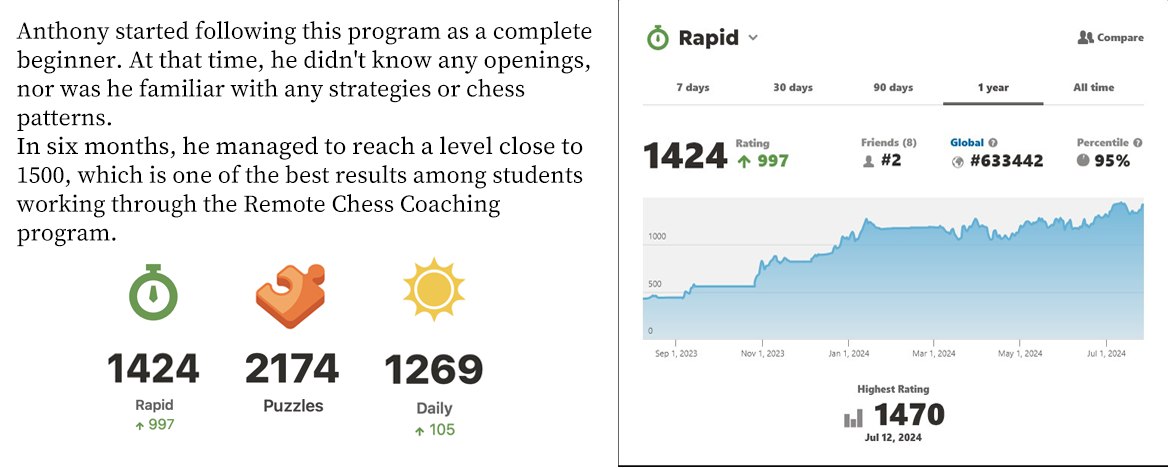Click the Global rank help icon
This screenshot has height=468, width=1168.
(x=993, y=143)
